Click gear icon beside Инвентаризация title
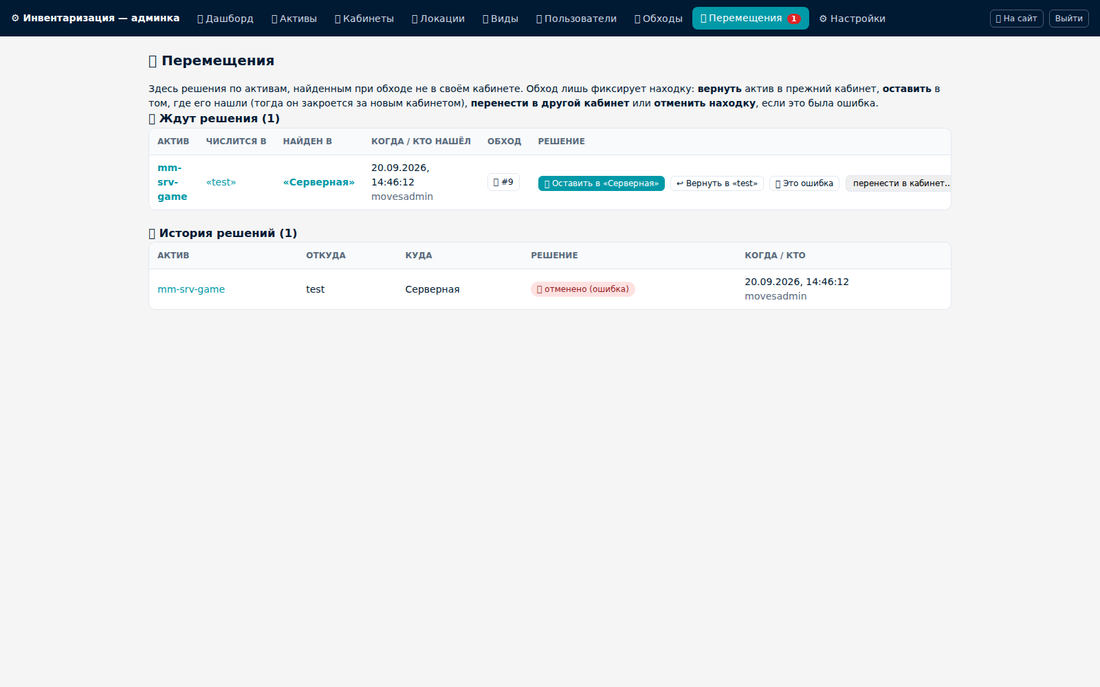Viewport: 1100px width, 687px height. point(15,18)
